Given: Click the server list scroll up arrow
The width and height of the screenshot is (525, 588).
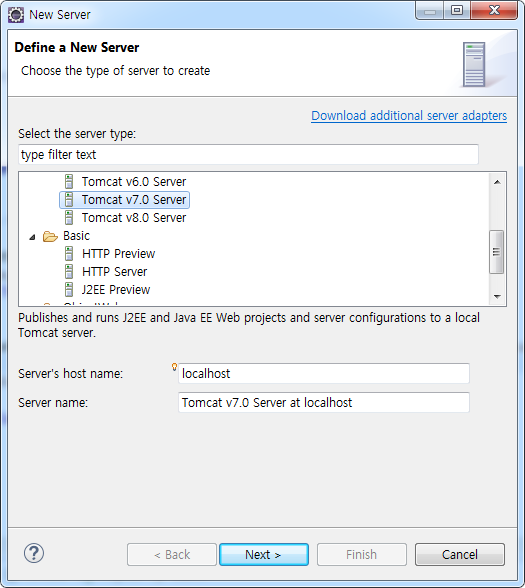Looking at the screenshot, I should pos(497,182).
